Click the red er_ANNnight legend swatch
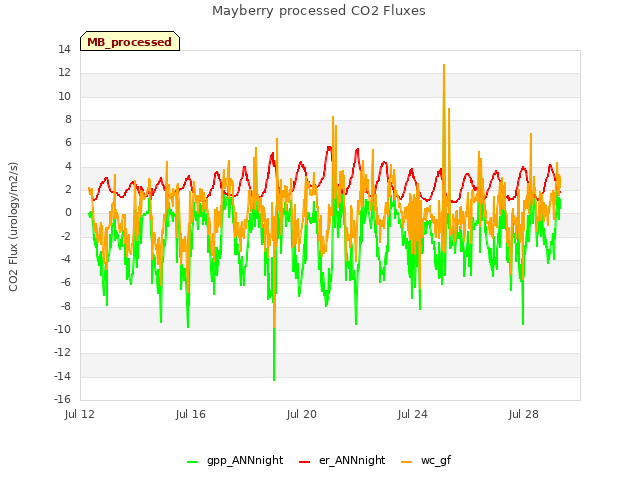This screenshot has width=640, height=480. (304, 462)
